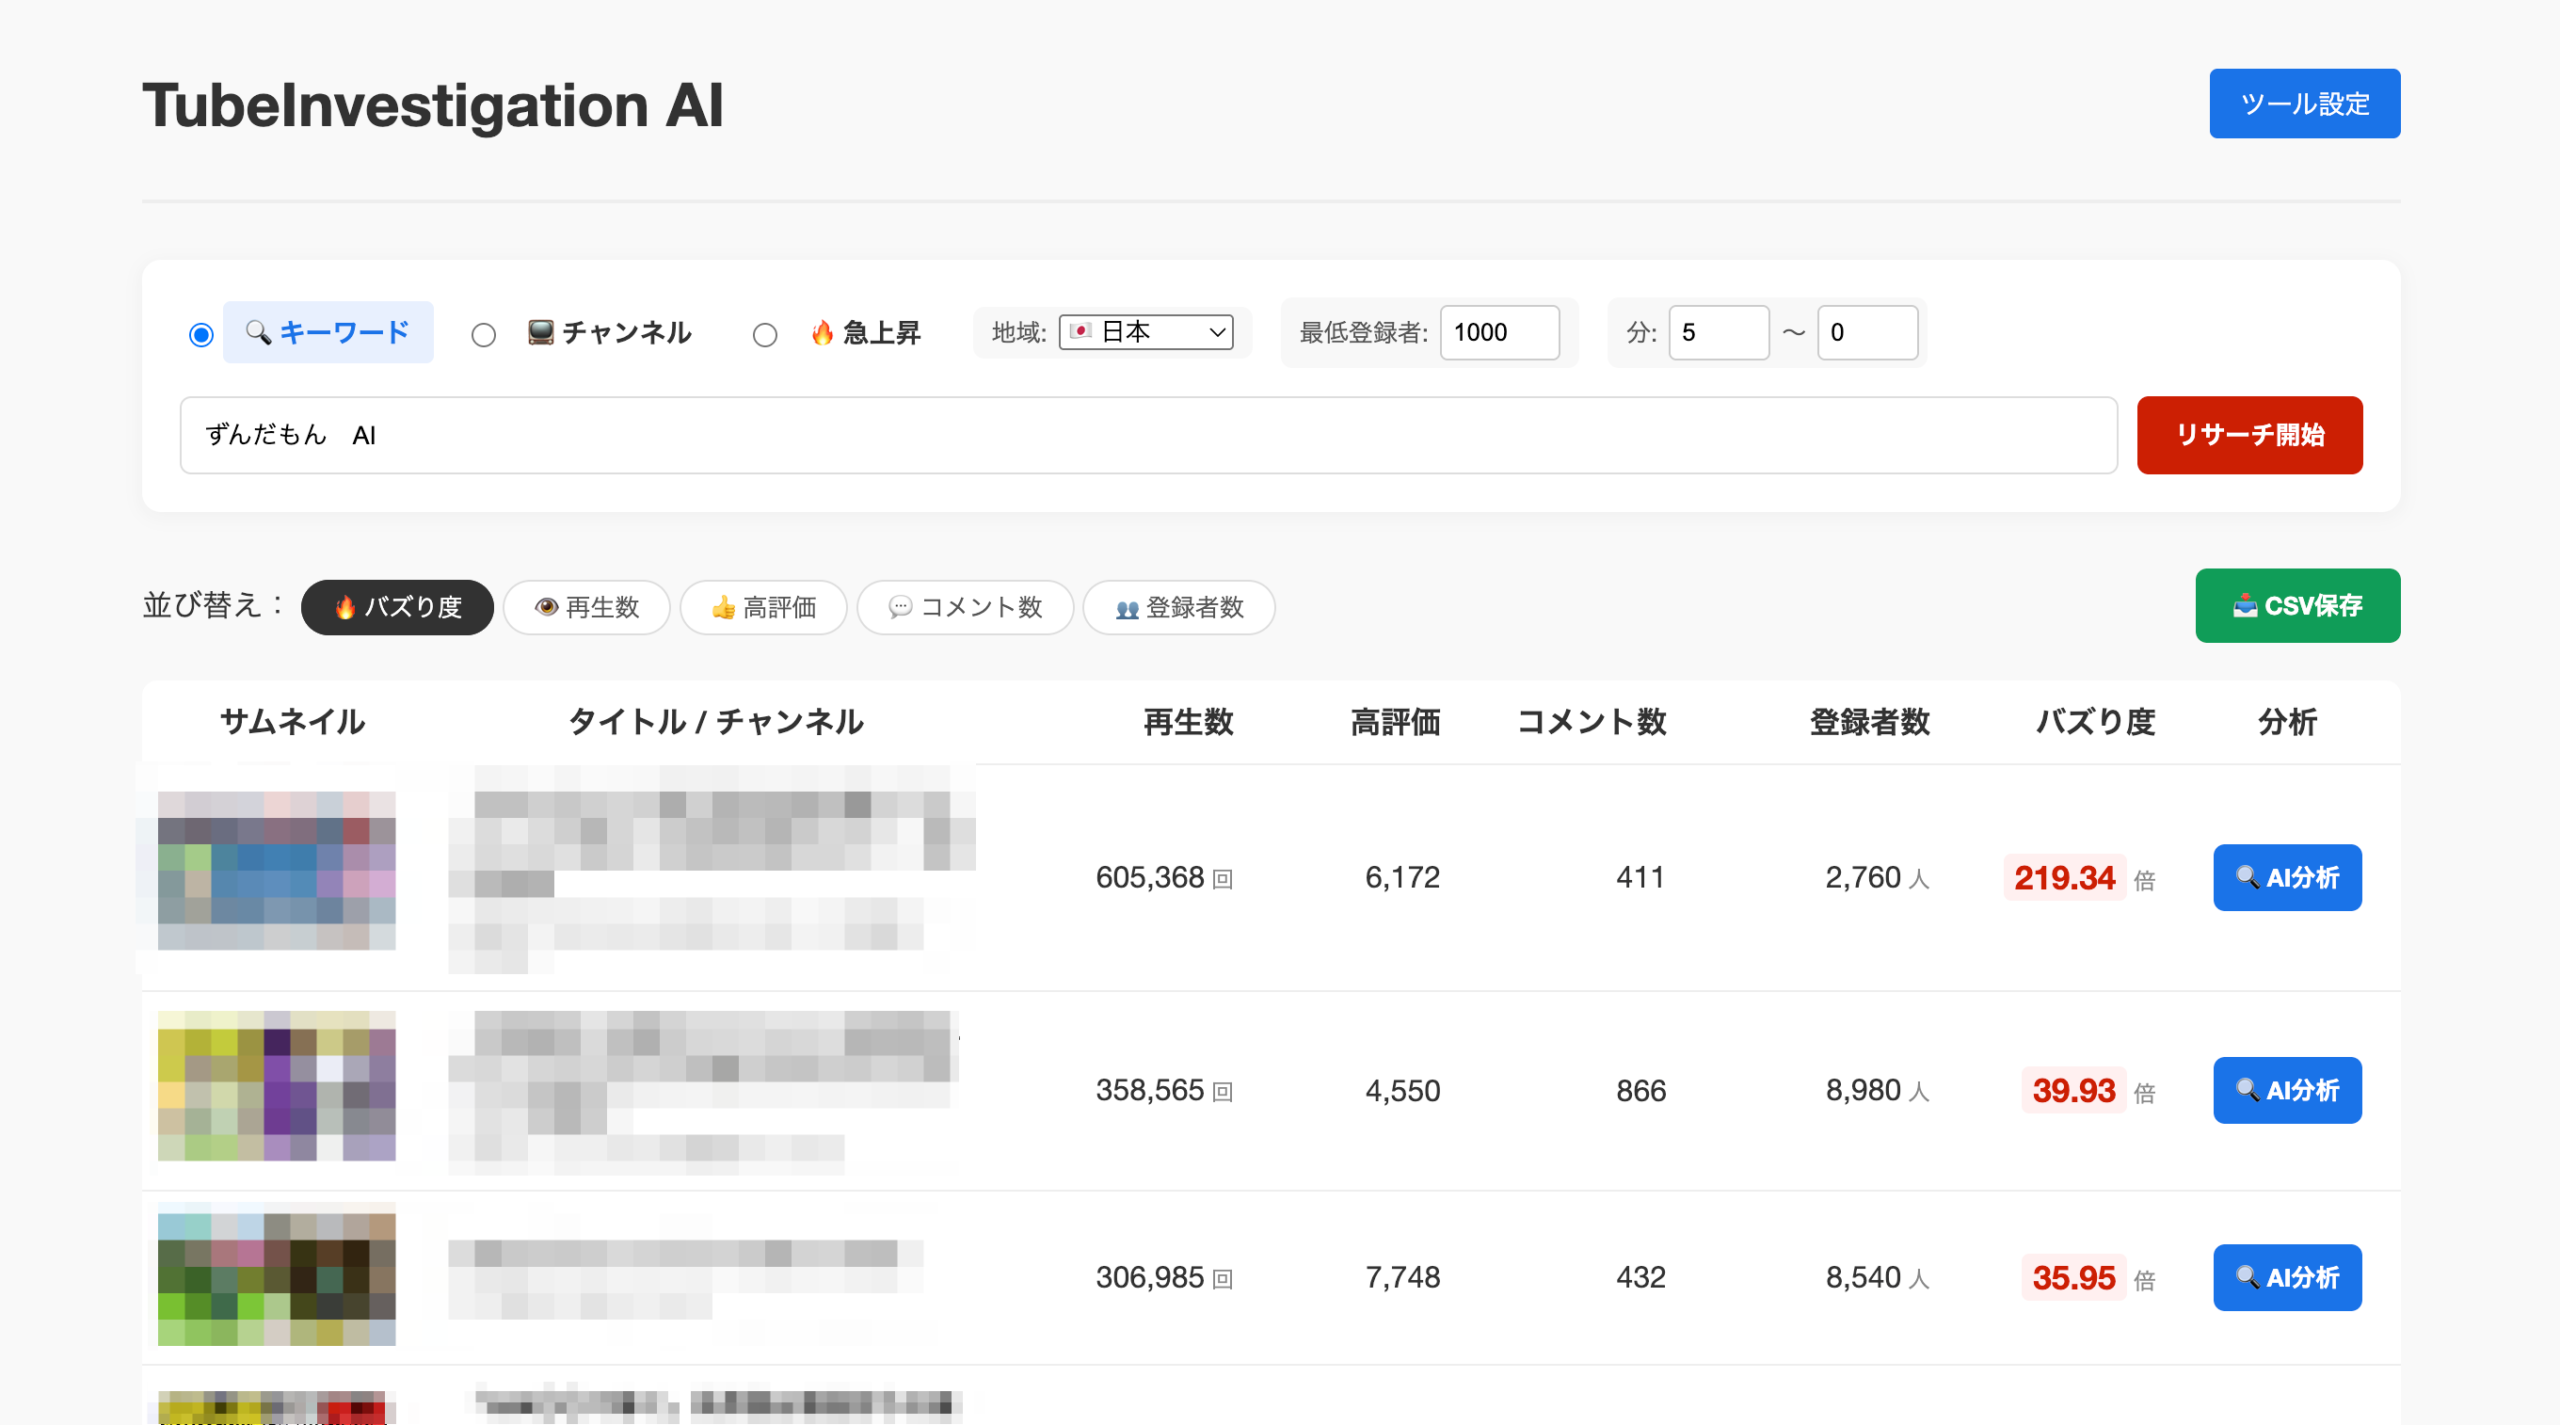Sort results by 再生数 eye icon pill

click(586, 607)
